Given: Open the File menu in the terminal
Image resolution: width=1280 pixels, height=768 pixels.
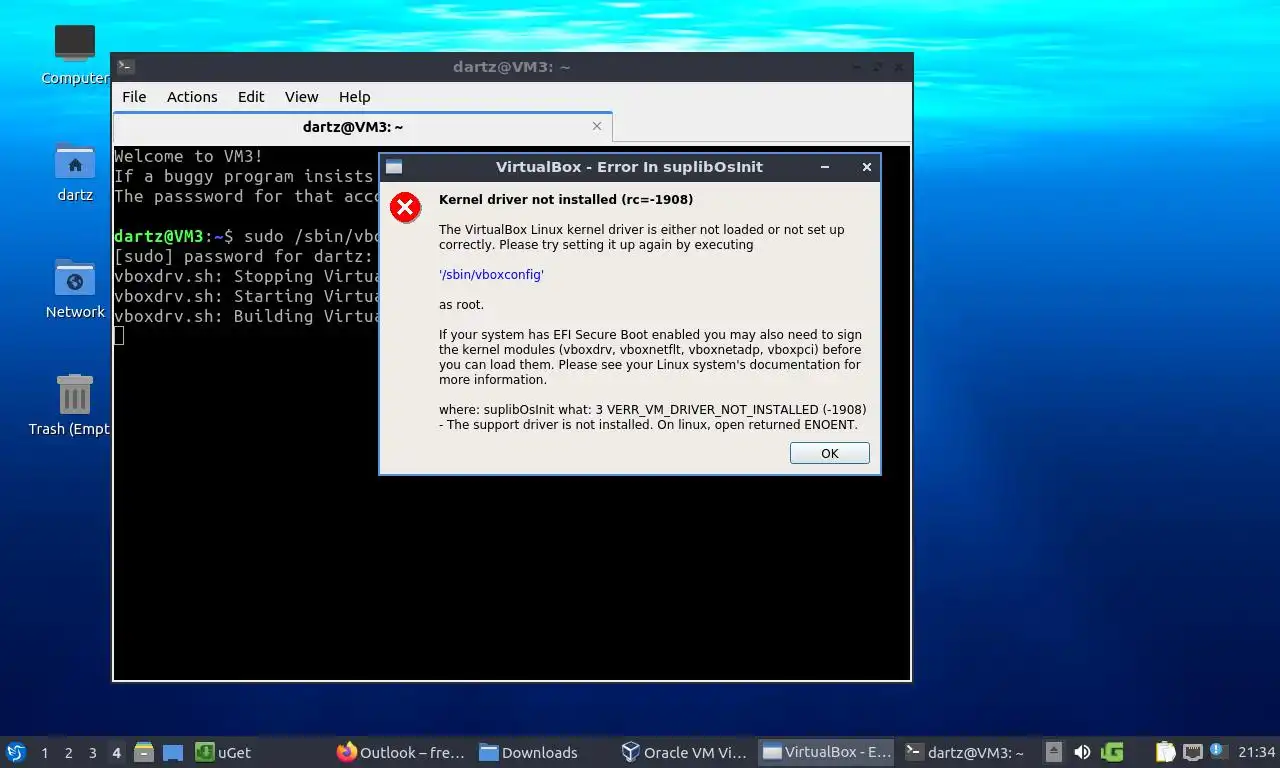Looking at the screenshot, I should click(134, 97).
